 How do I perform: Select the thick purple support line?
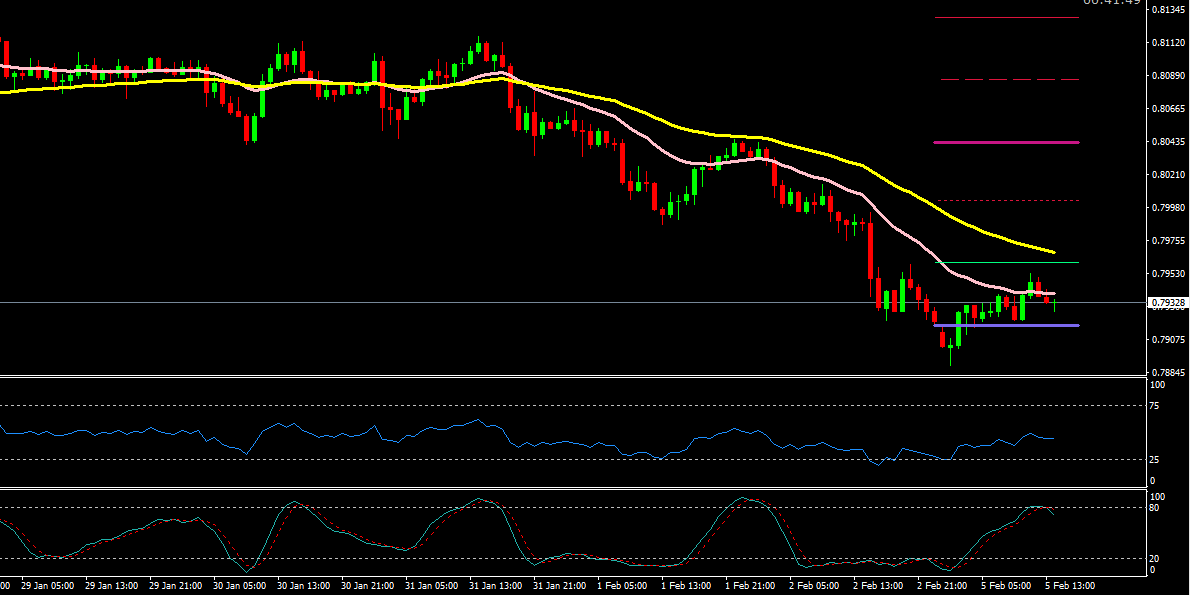pyautogui.click(x=1006, y=325)
